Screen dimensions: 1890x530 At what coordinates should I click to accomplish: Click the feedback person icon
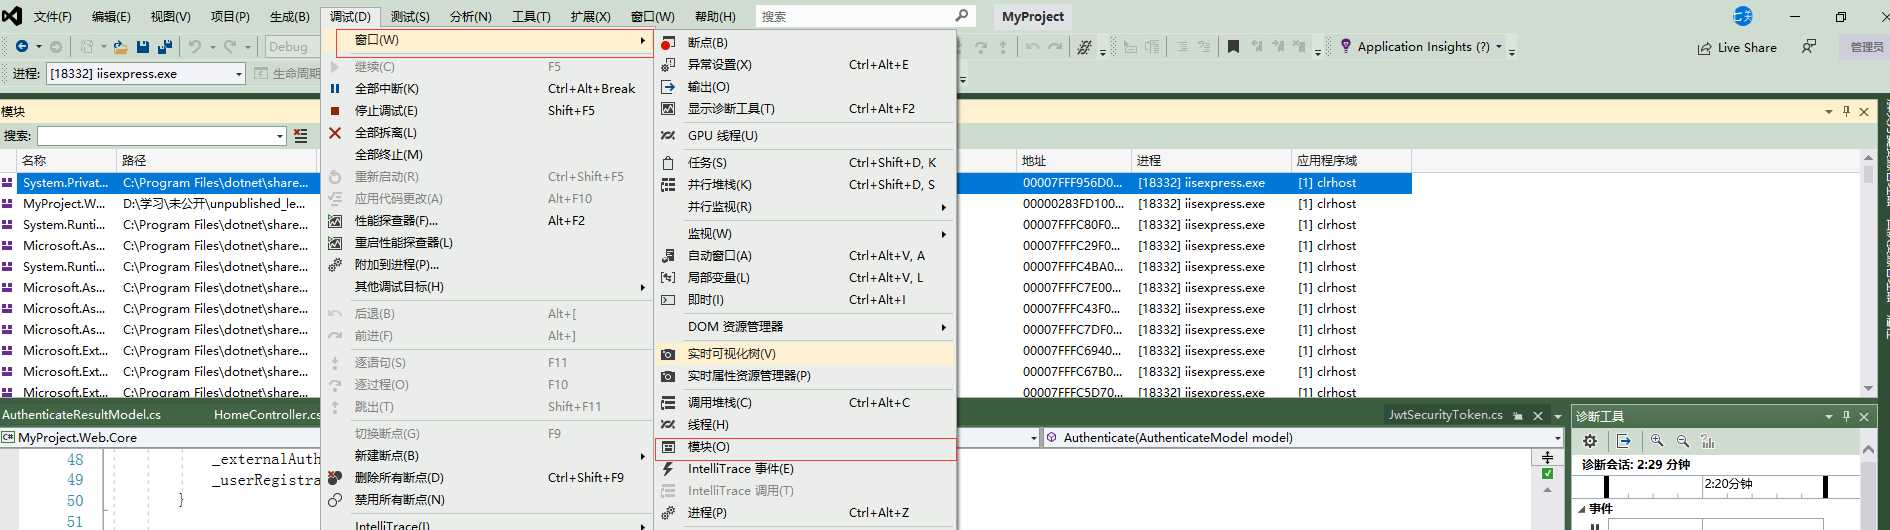tap(1809, 46)
